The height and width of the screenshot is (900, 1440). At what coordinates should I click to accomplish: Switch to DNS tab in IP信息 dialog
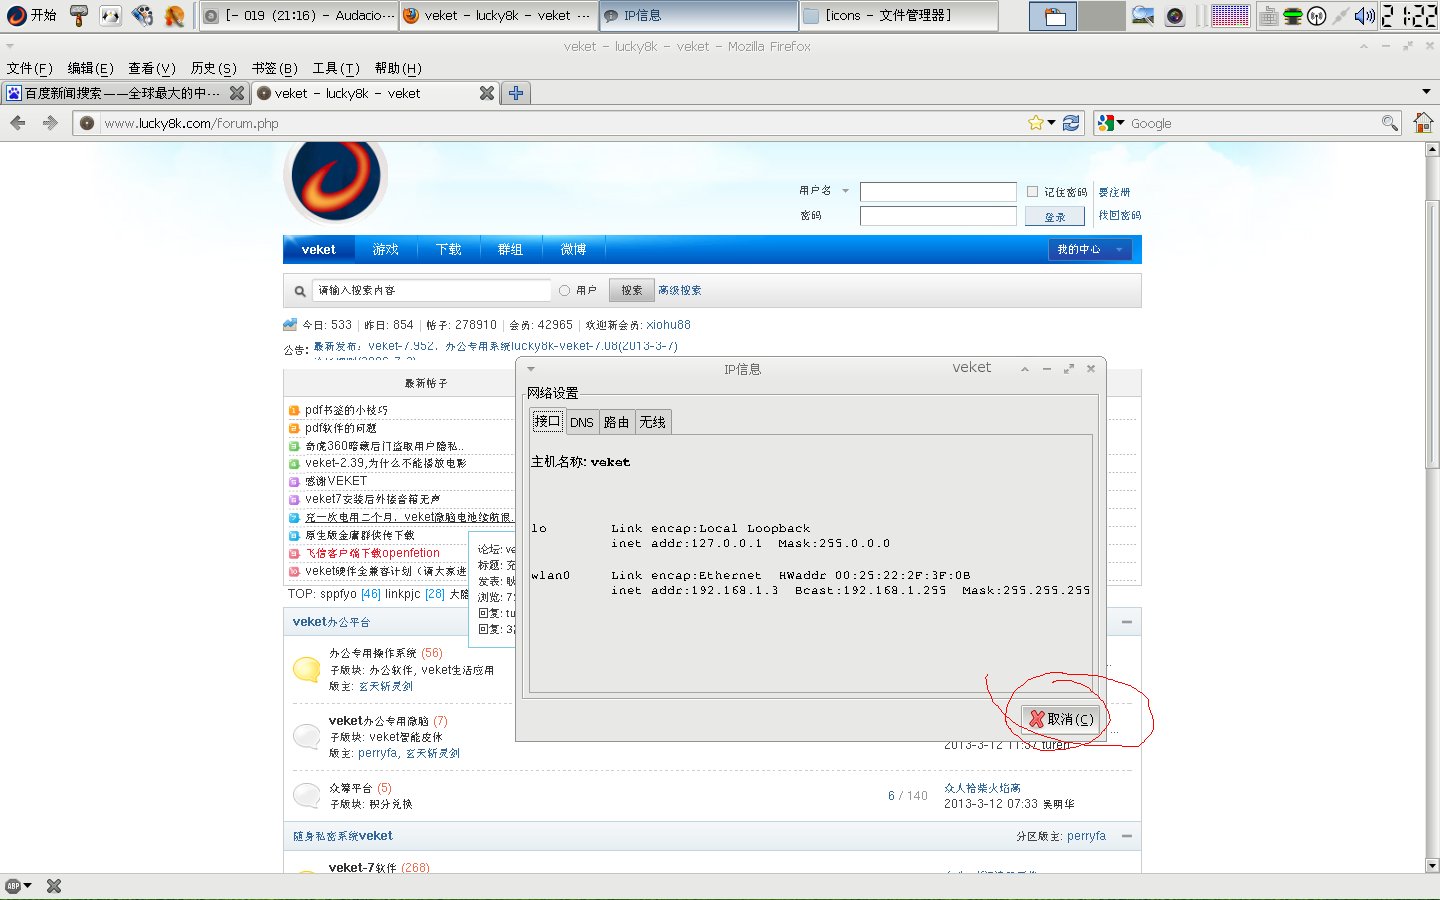click(x=582, y=422)
